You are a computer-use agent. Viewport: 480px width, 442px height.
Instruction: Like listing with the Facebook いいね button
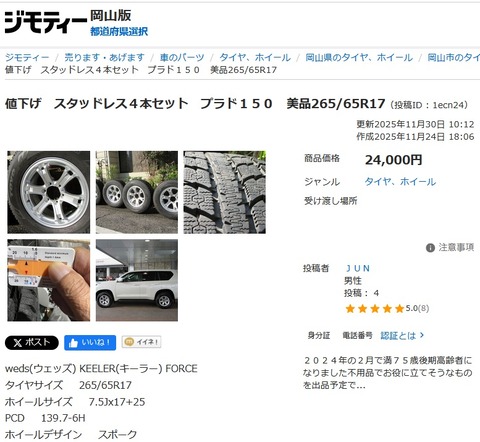click(90, 342)
